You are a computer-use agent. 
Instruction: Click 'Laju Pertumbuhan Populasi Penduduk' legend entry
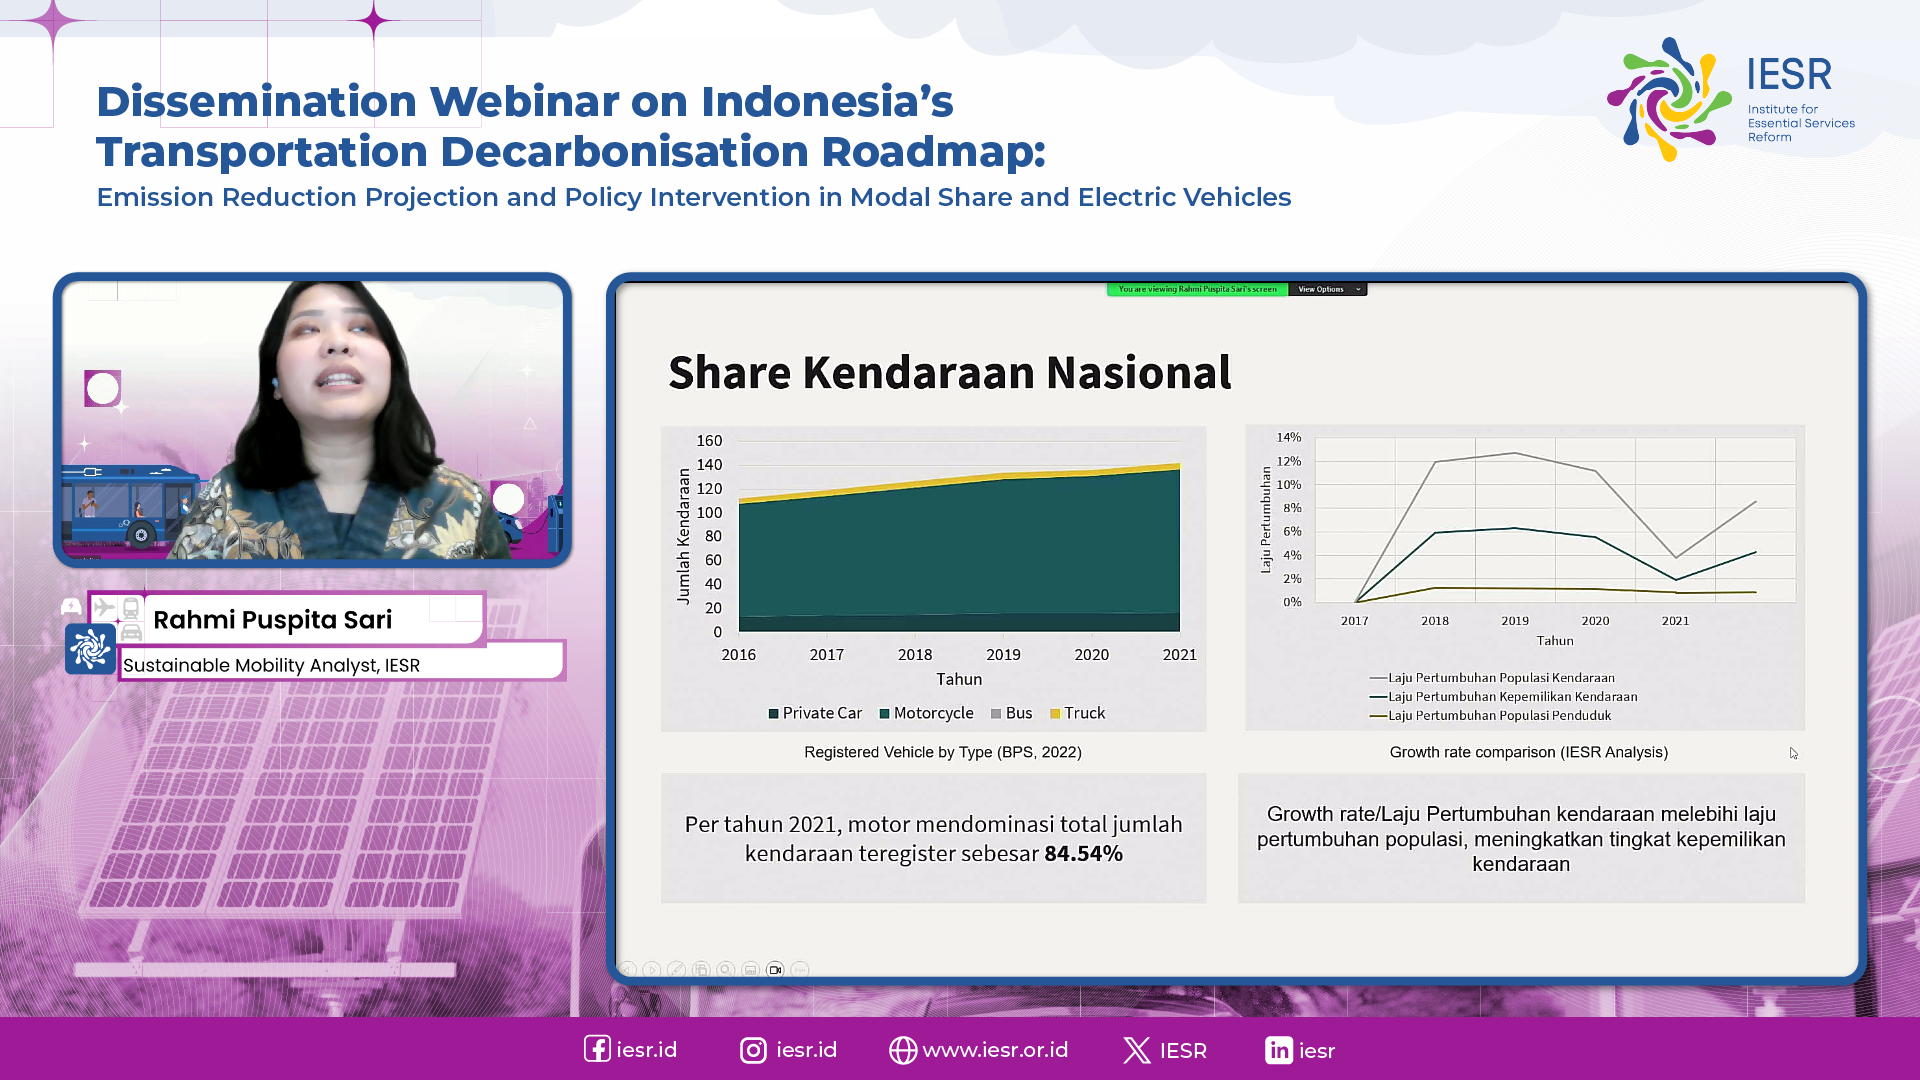[1490, 716]
